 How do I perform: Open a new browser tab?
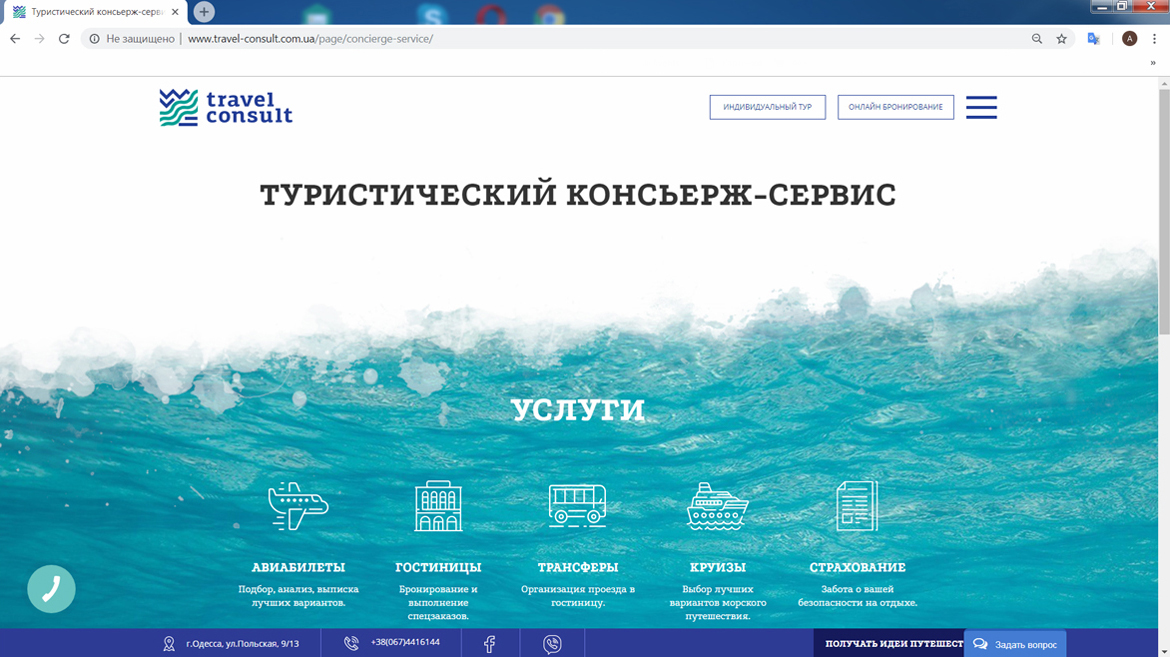coord(204,12)
